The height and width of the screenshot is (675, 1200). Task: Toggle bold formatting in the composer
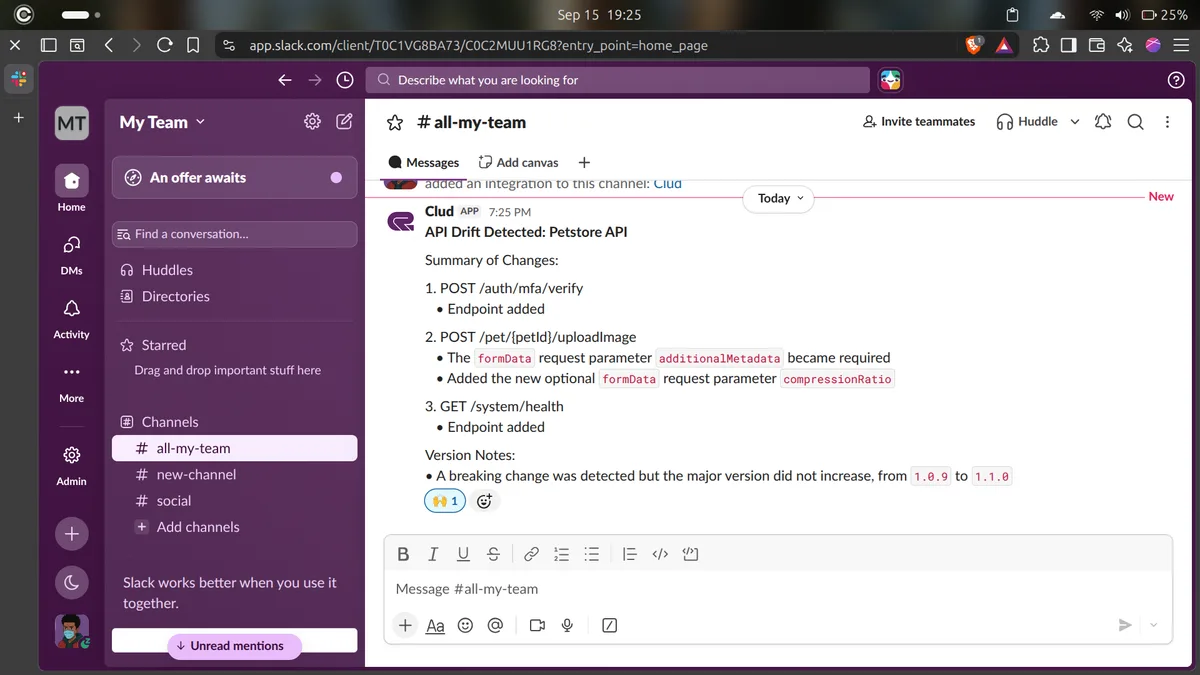pyautogui.click(x=403, y=554)
